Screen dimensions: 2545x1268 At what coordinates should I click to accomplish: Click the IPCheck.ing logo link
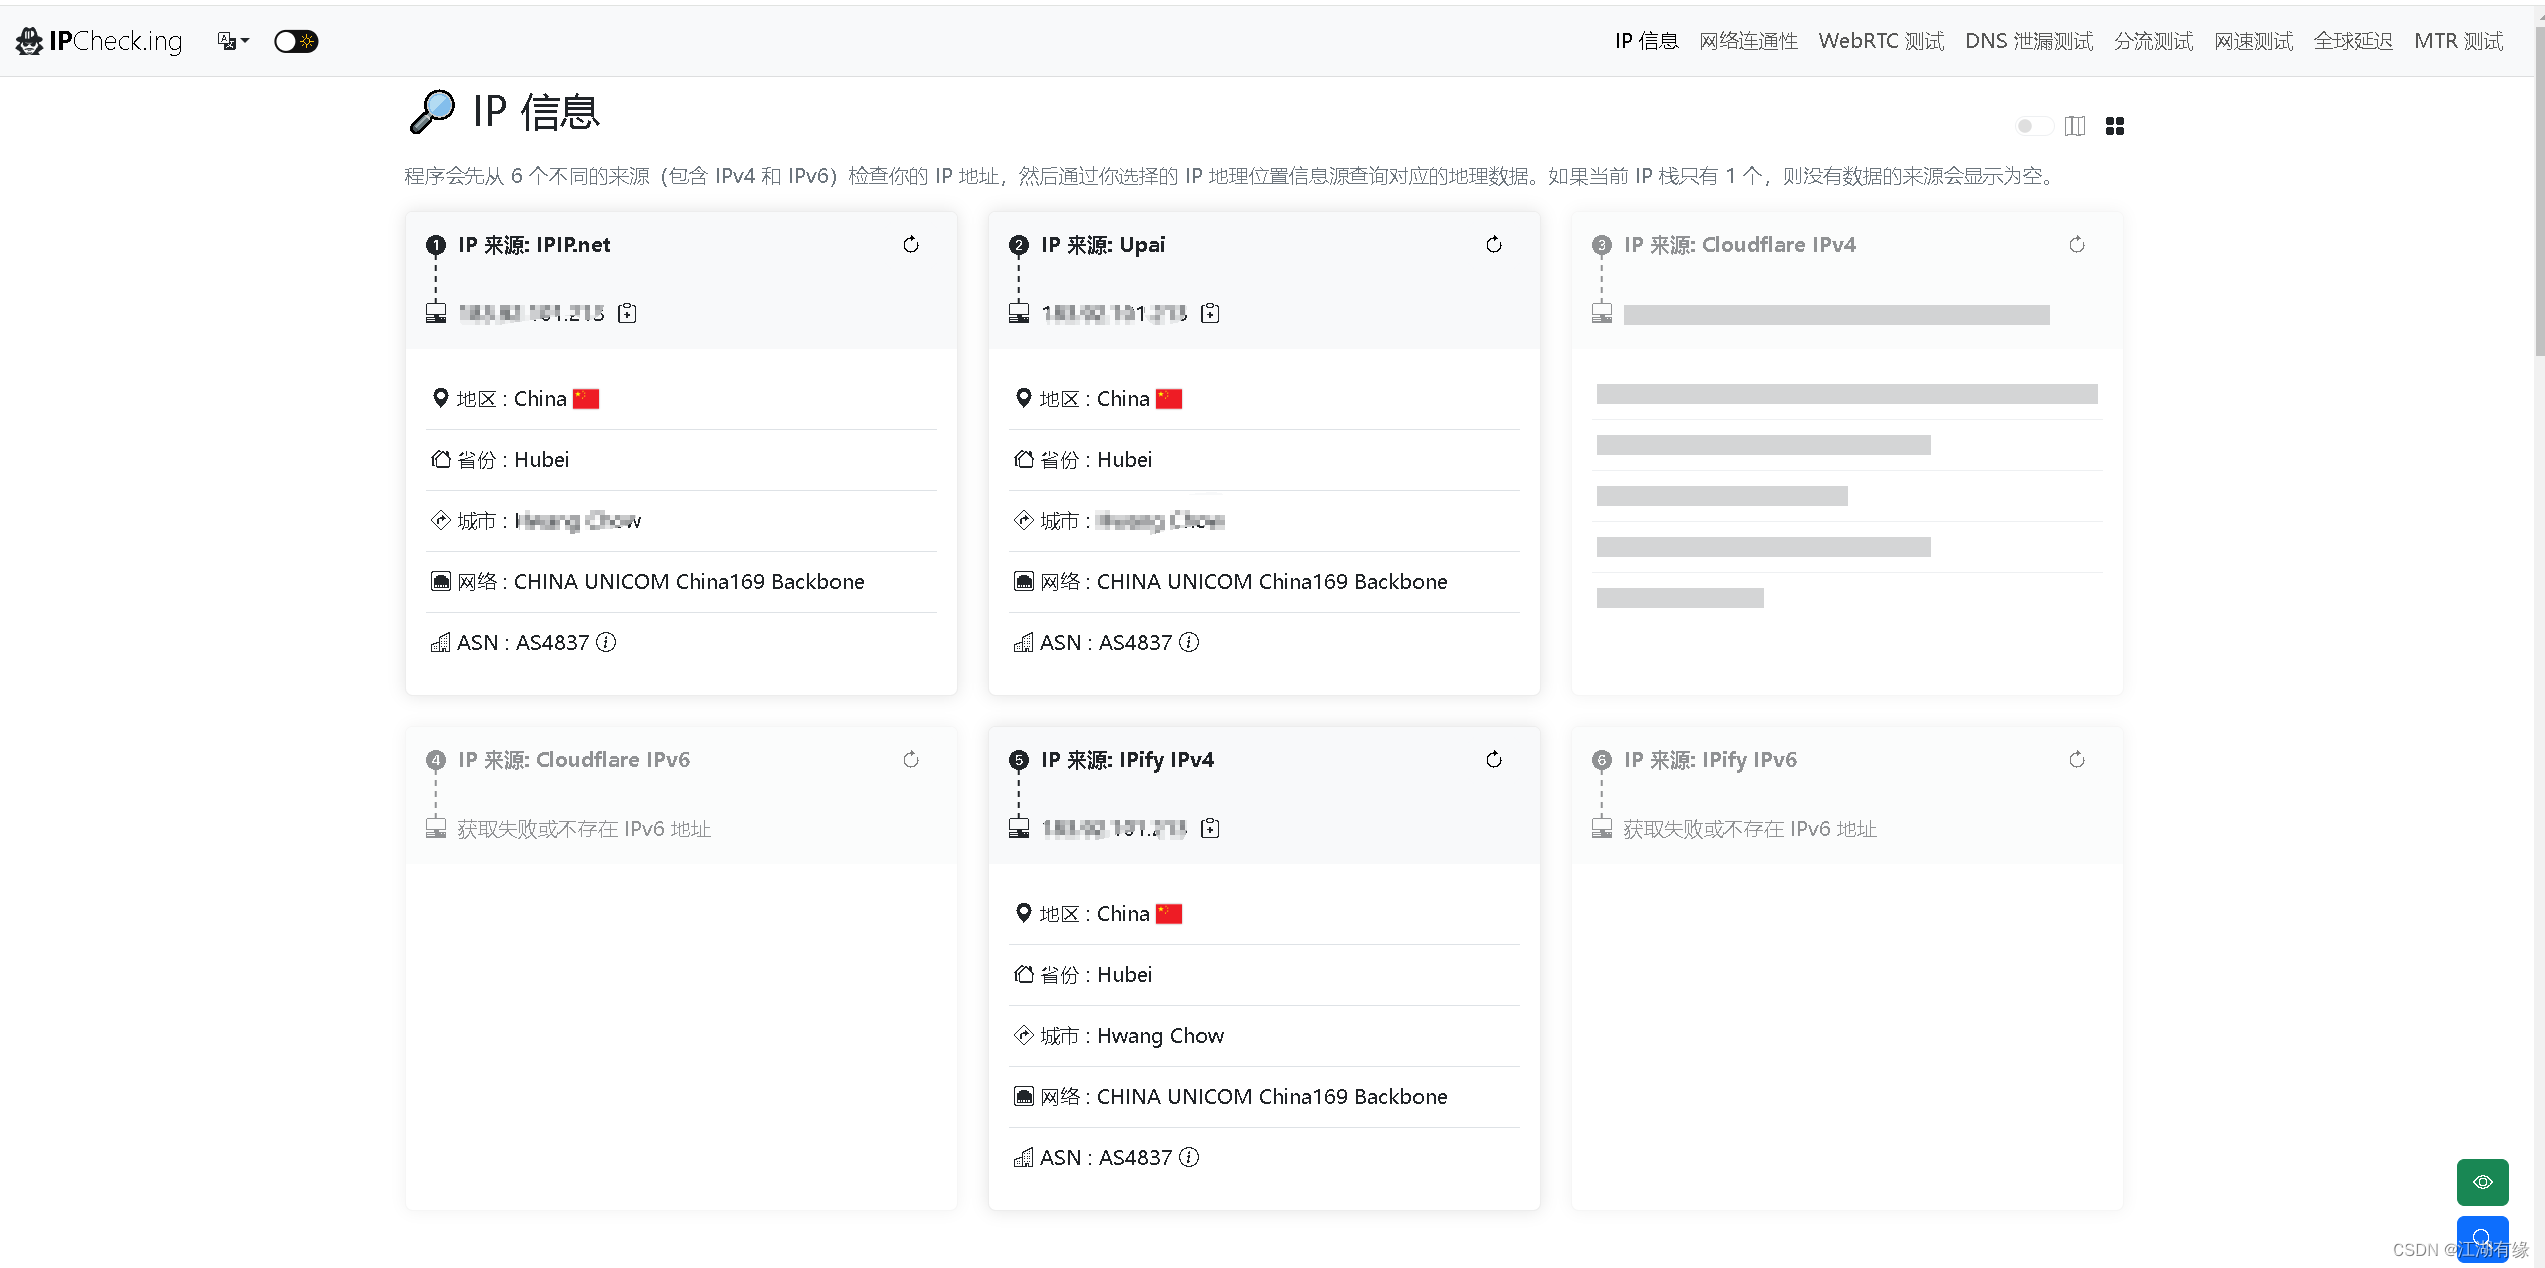(100, 41)
